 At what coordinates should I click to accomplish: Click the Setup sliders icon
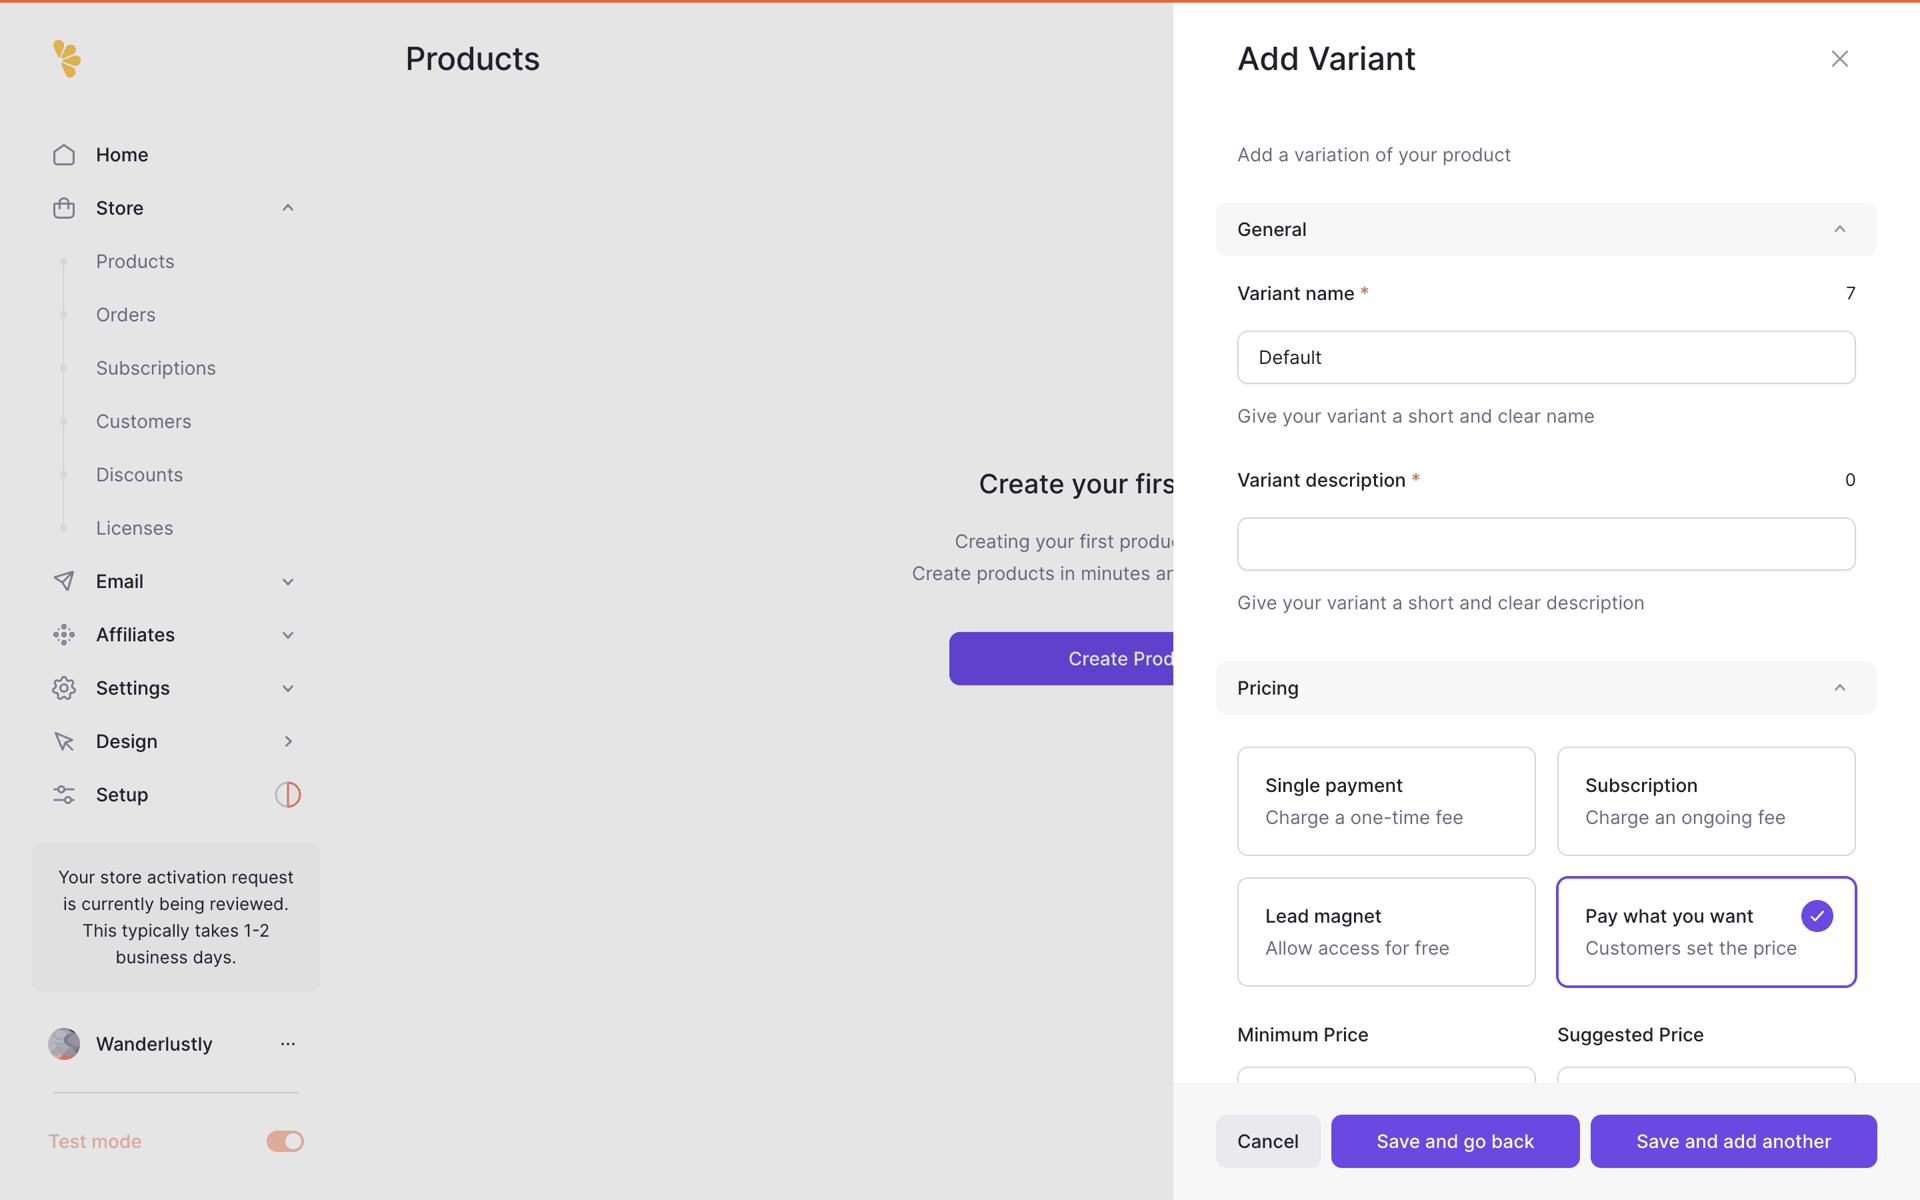64,795
